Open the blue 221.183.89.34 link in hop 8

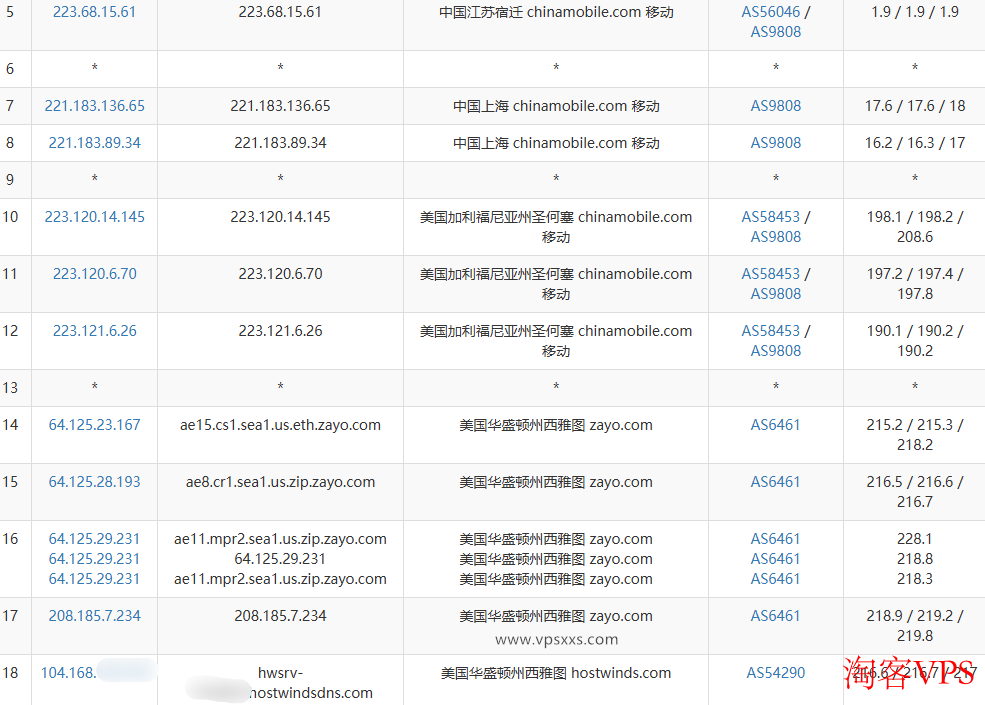[94, 143]
